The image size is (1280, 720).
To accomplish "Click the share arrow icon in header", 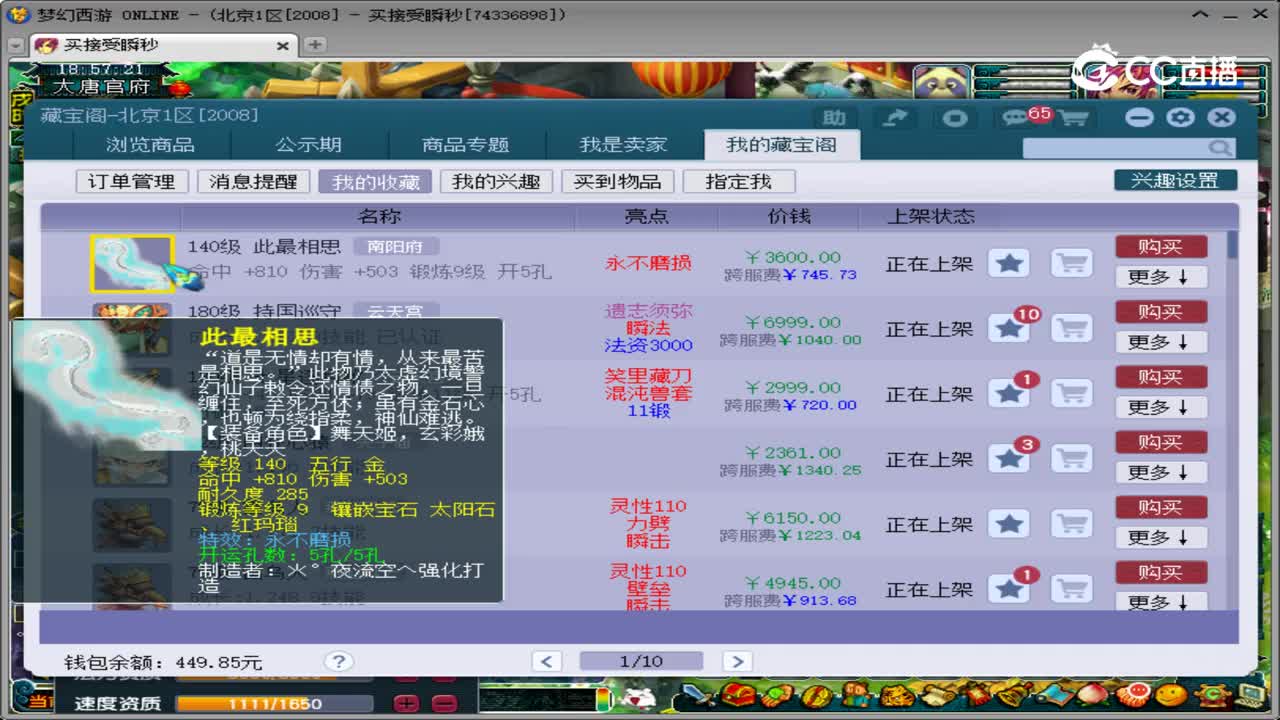I will (895, 118).
